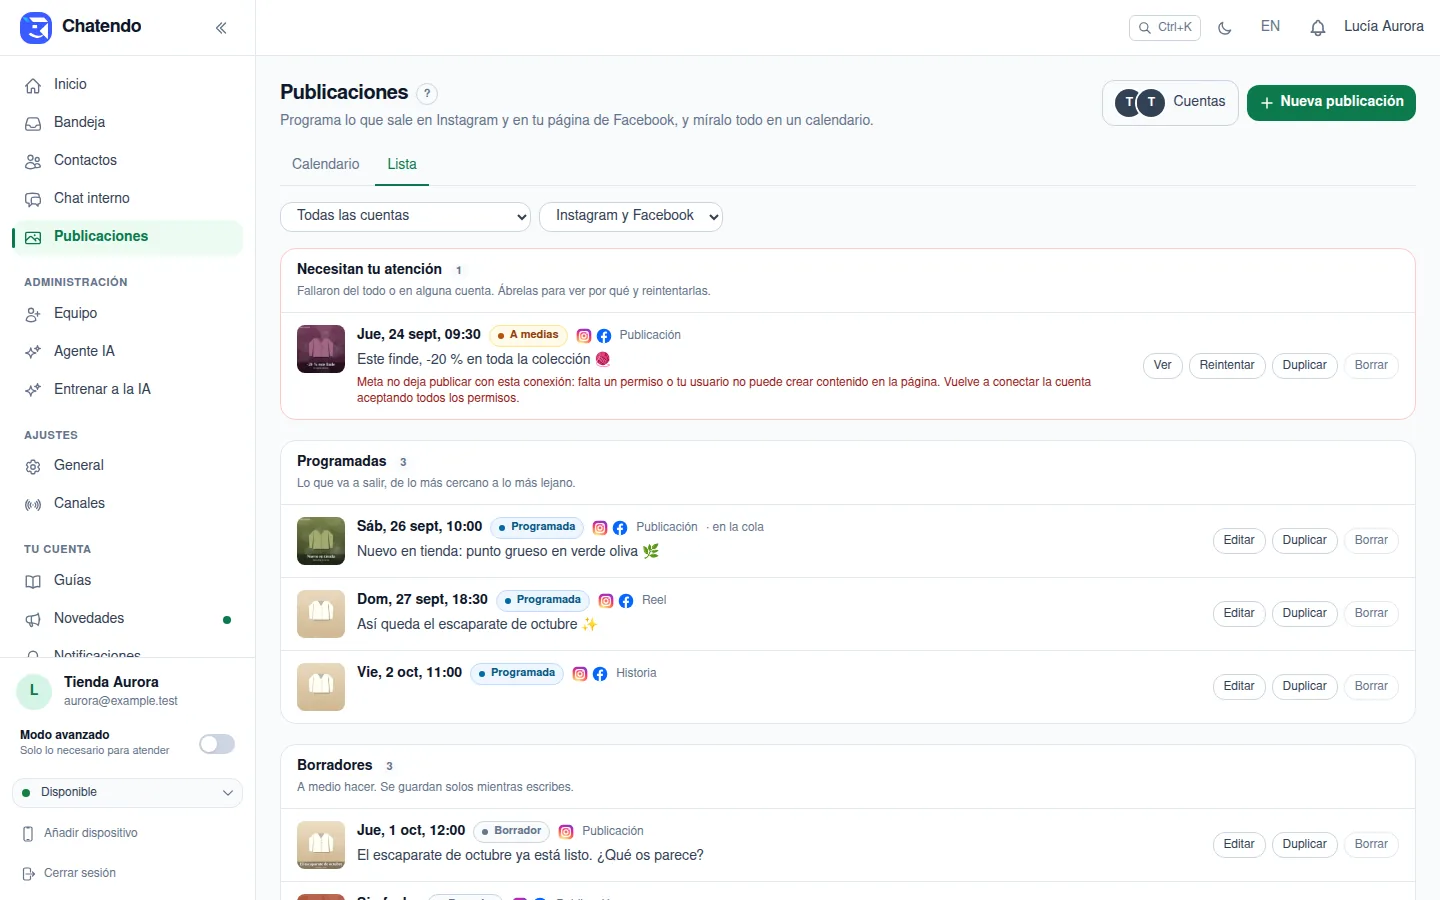This screenshot has width=1440, height=900.
Task: Click the Chat interno speech bubble icon
Action: pyautogui.click(x=33, y=199)
